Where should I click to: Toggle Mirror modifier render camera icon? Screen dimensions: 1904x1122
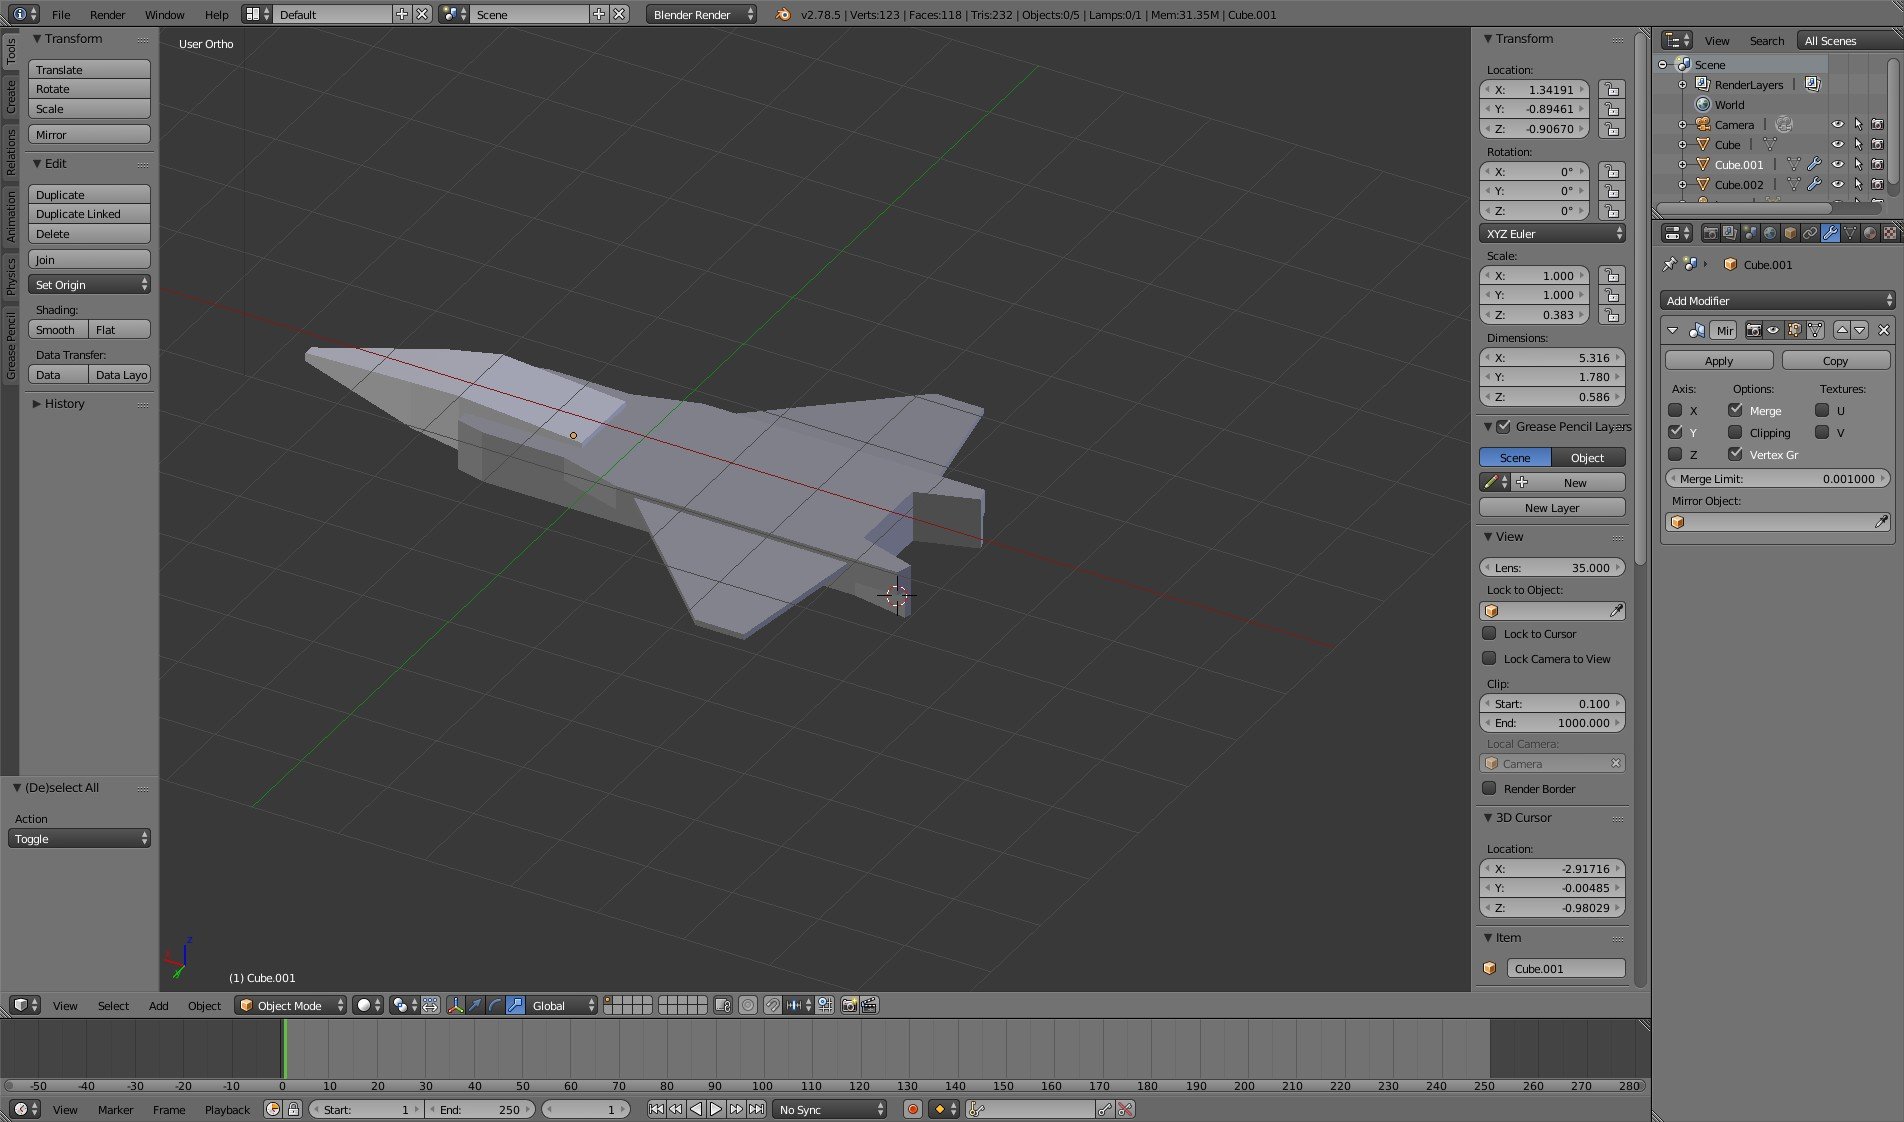click(1753, 330)
